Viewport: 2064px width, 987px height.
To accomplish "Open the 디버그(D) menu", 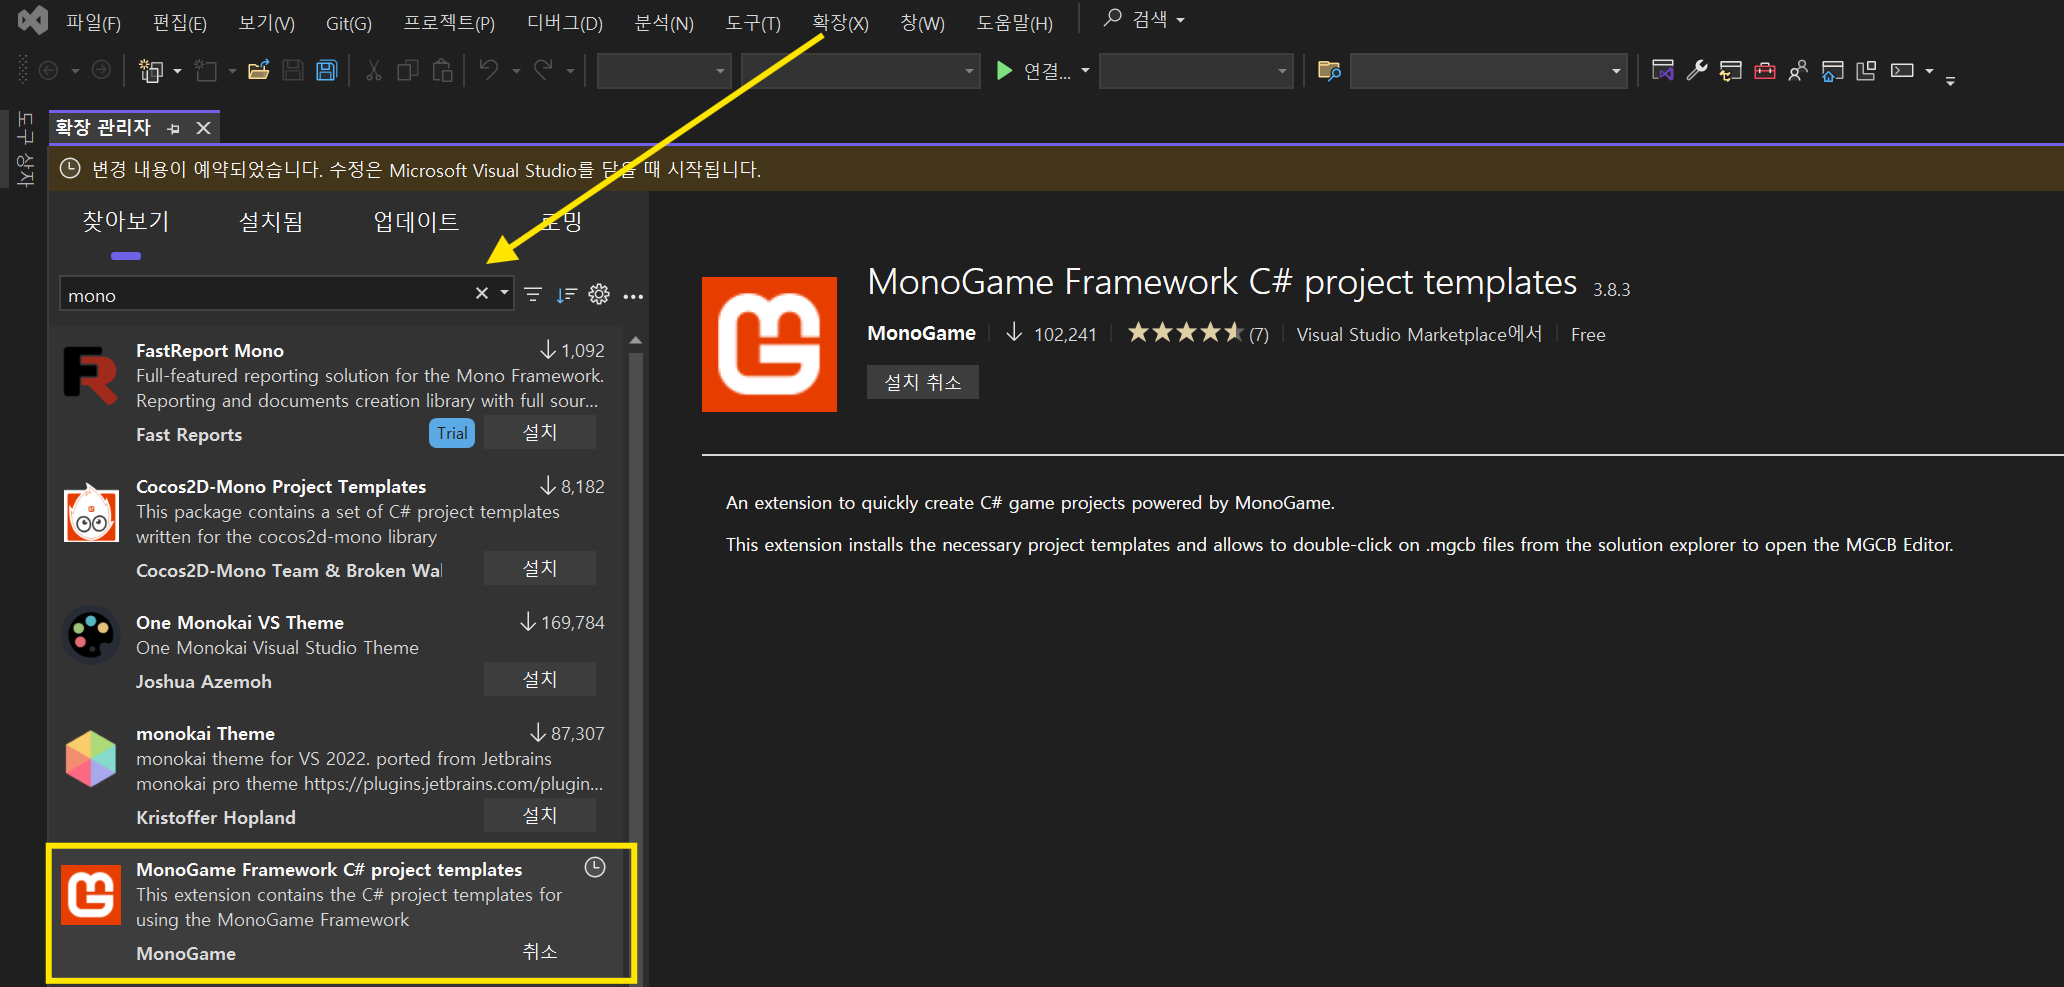I will [565, 22].
